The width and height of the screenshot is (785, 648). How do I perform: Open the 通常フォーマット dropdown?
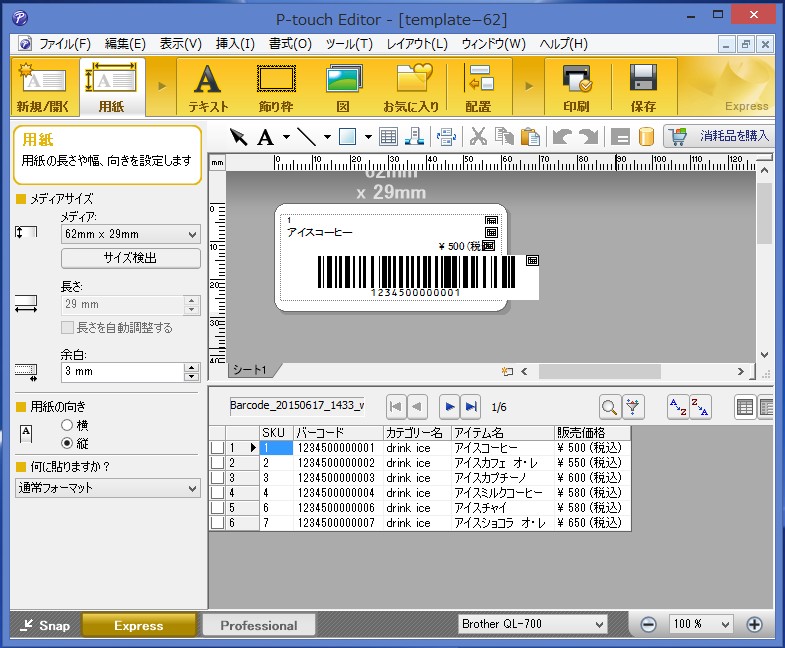[x=108, y=488]
